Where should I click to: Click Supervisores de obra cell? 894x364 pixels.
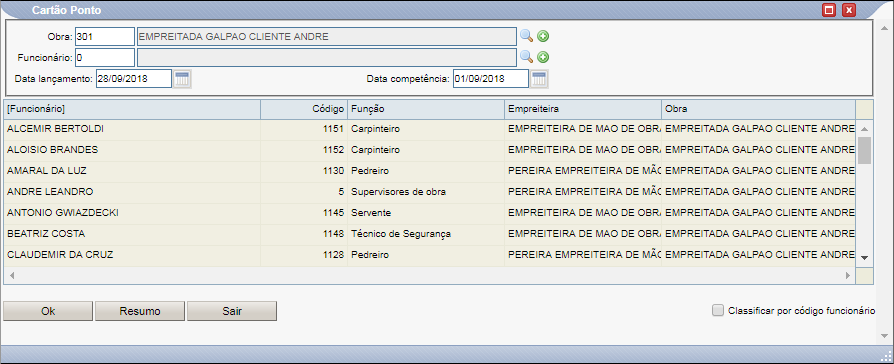coord(426,192)
